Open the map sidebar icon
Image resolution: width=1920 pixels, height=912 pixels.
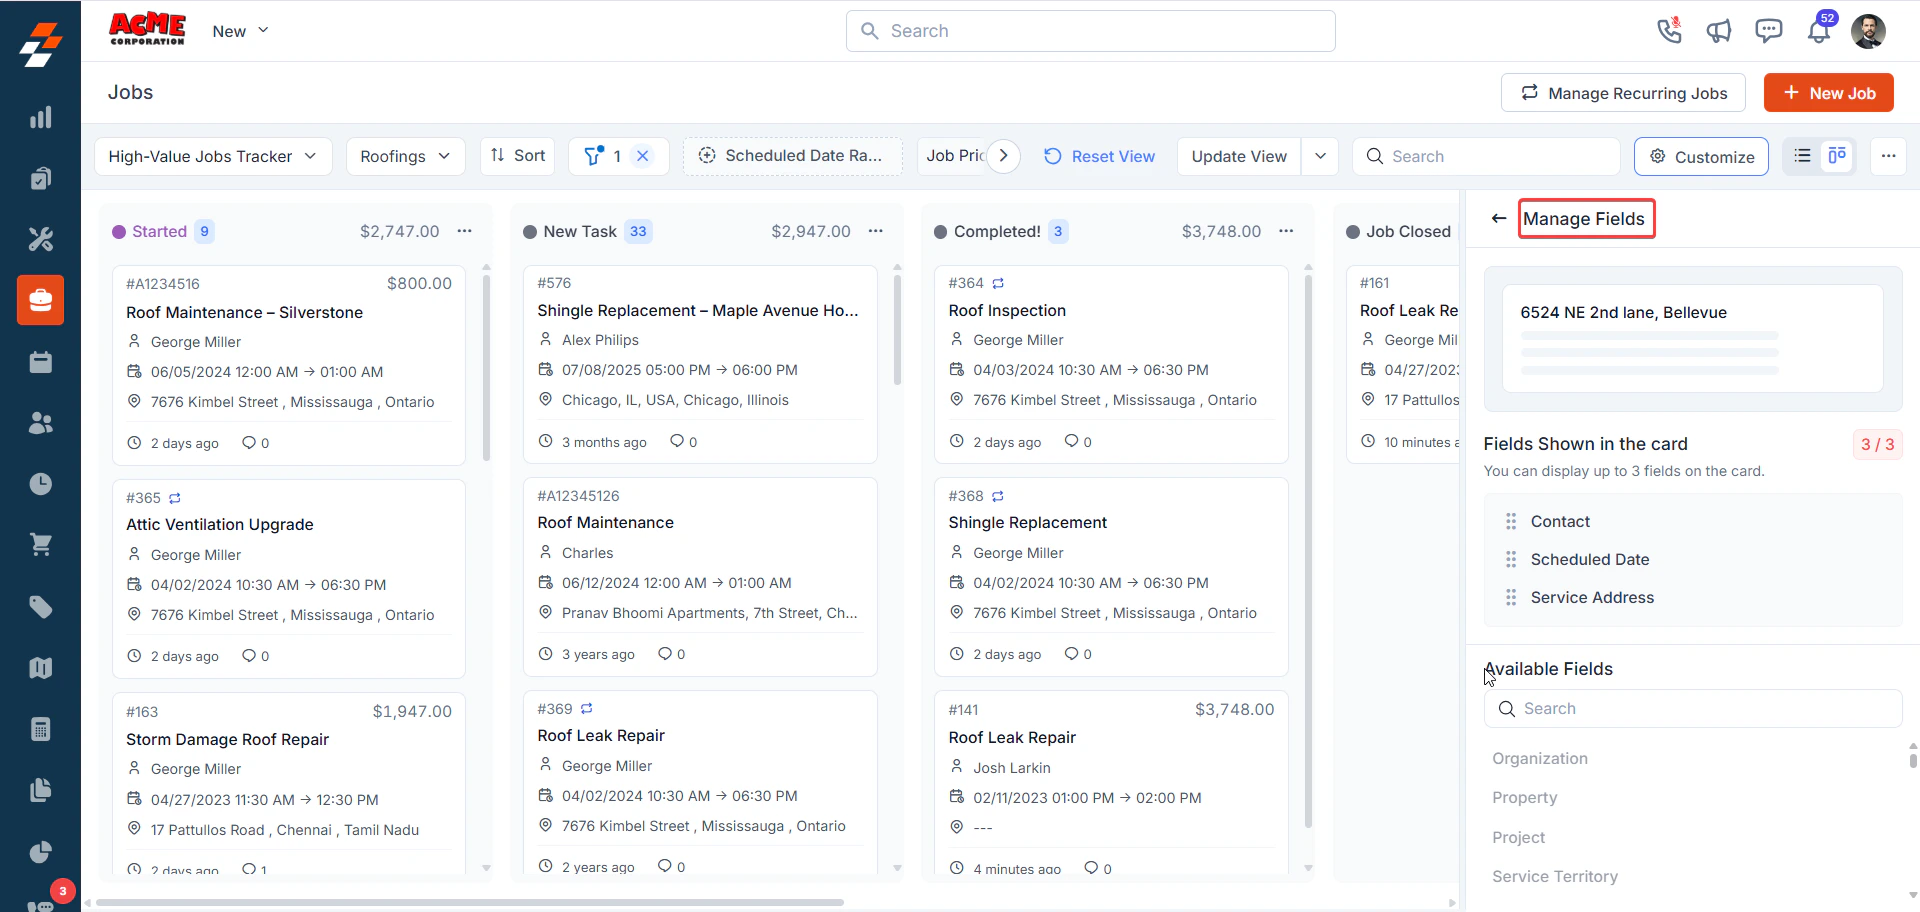40,668
